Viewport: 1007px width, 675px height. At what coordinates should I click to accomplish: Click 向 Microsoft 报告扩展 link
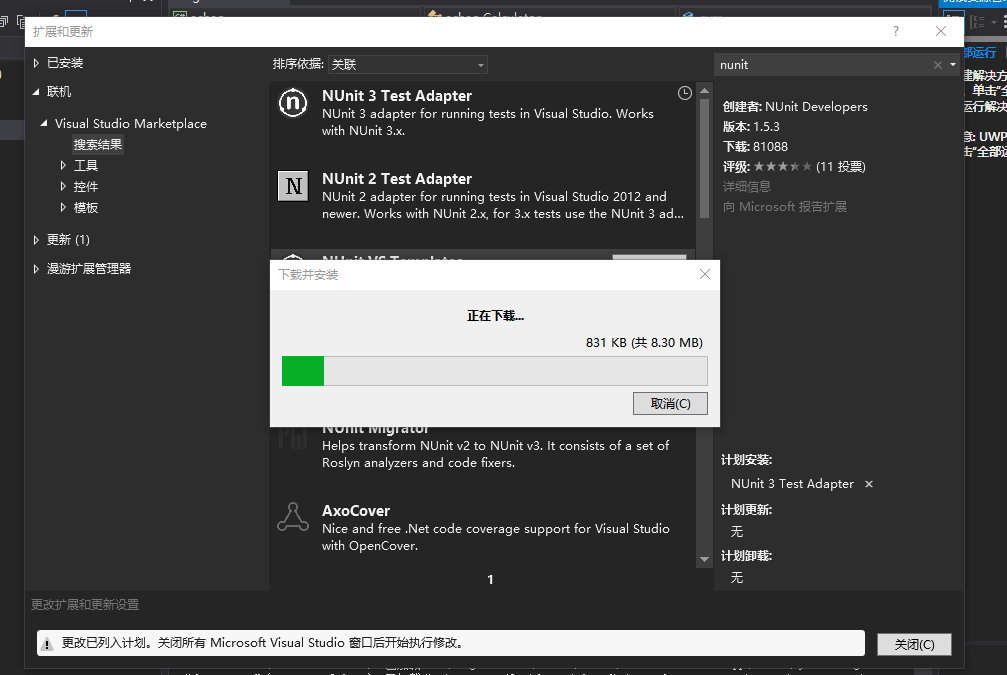[785, 207]
